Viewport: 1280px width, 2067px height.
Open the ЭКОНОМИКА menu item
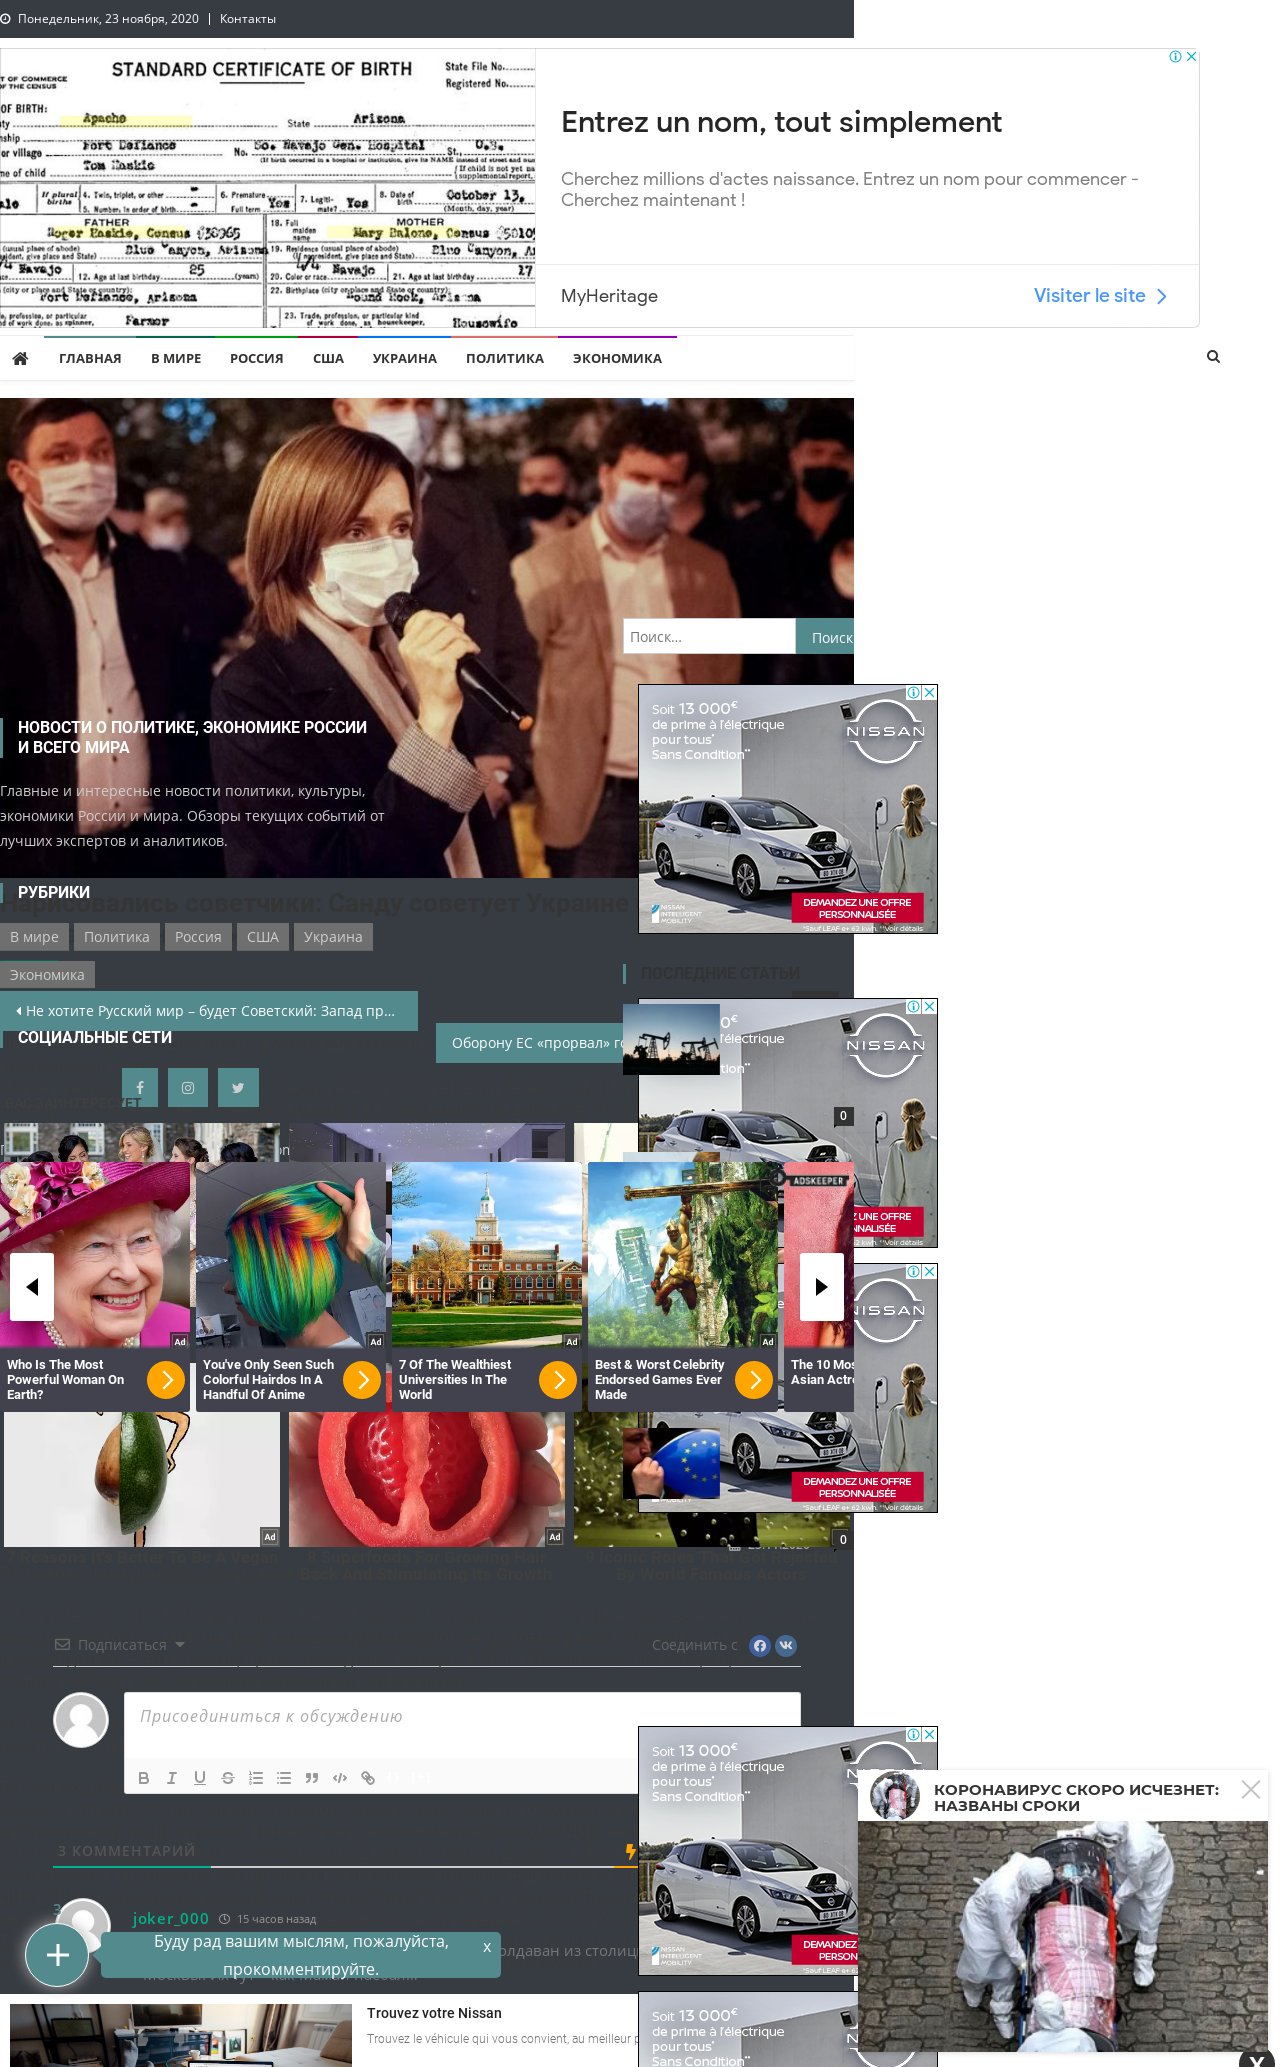pyautogui.click(x=617, y=358)
